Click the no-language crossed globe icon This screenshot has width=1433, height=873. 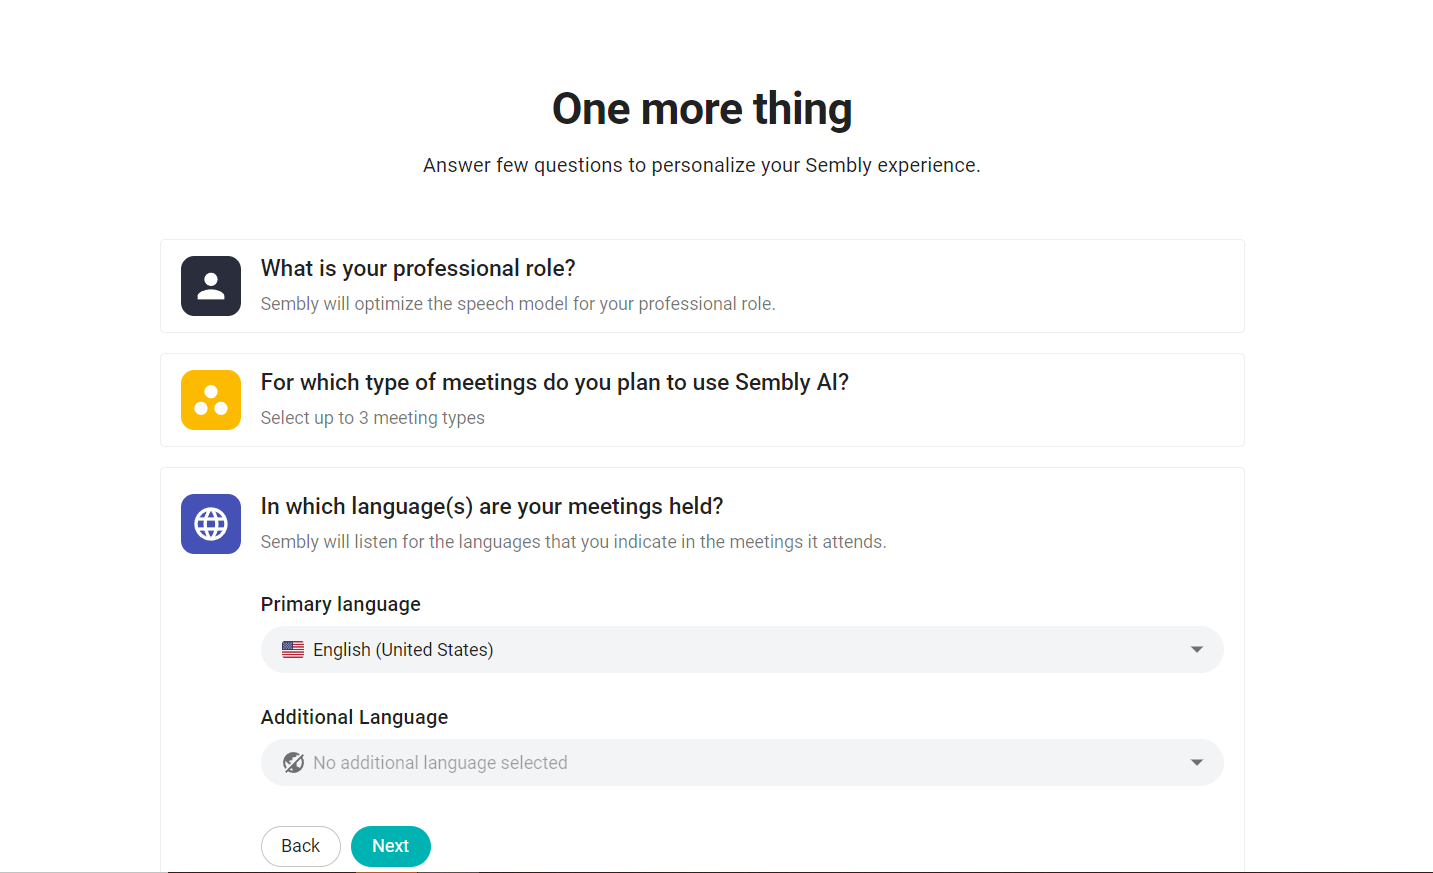point(293,763)
